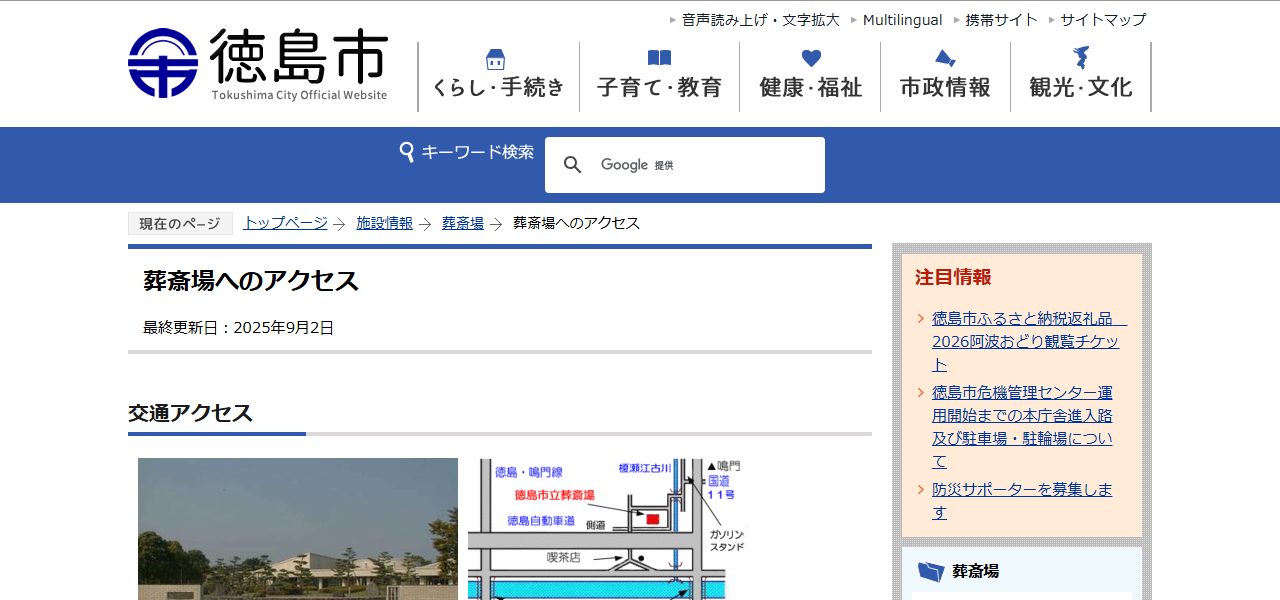Open 音声読み上げ・文字拡大 link
1280x600 pixels.
(761, 20)
